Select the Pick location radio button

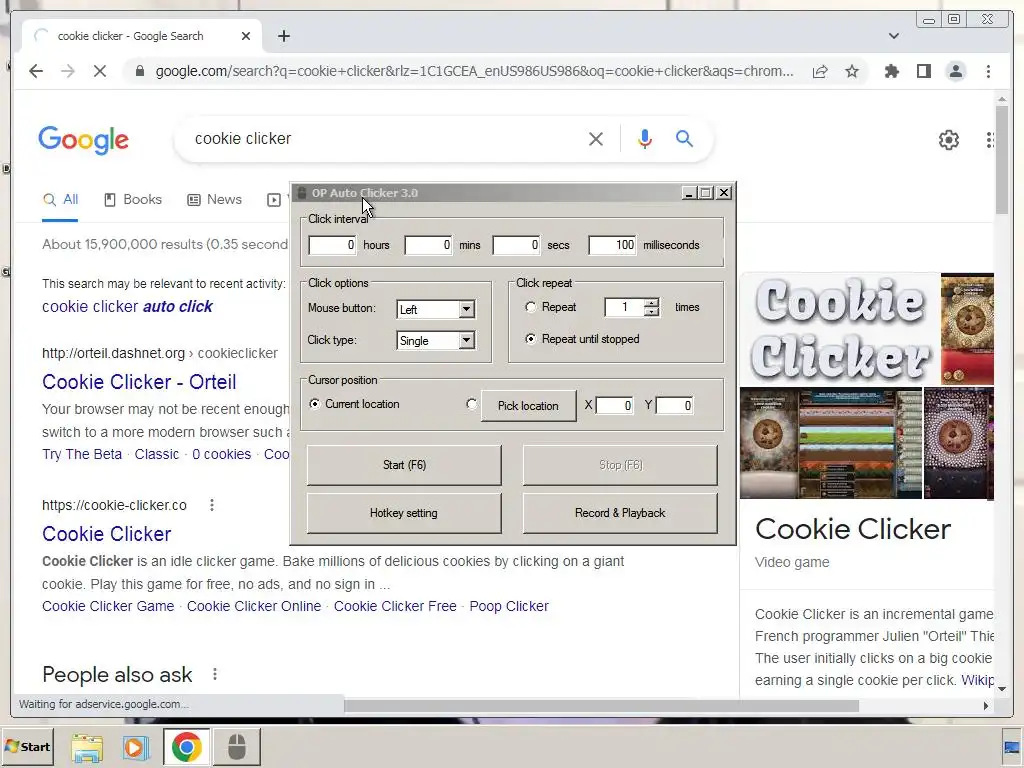[x=472, y=404]
